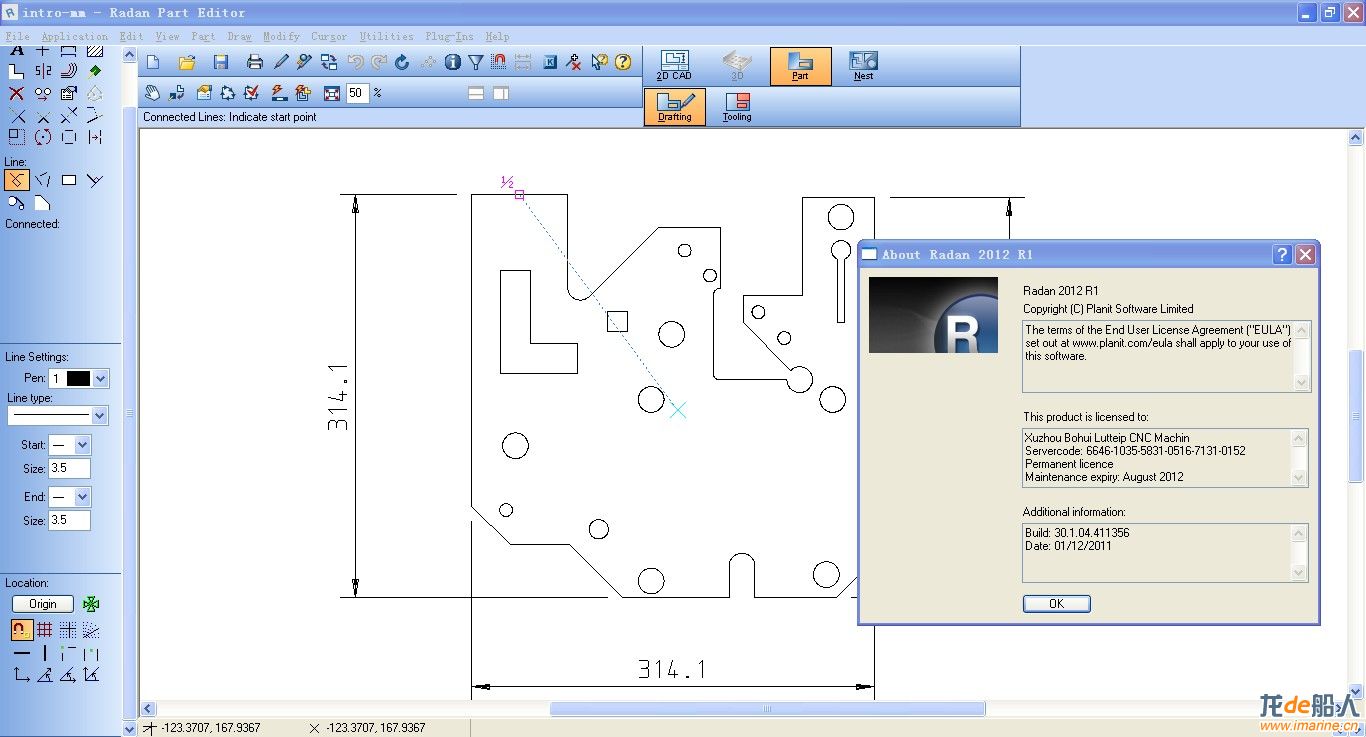The width and height of the screenshot is (1366, 737).
Task: Click the rotate circular arrow icon
Action: (x=43, y=137)
